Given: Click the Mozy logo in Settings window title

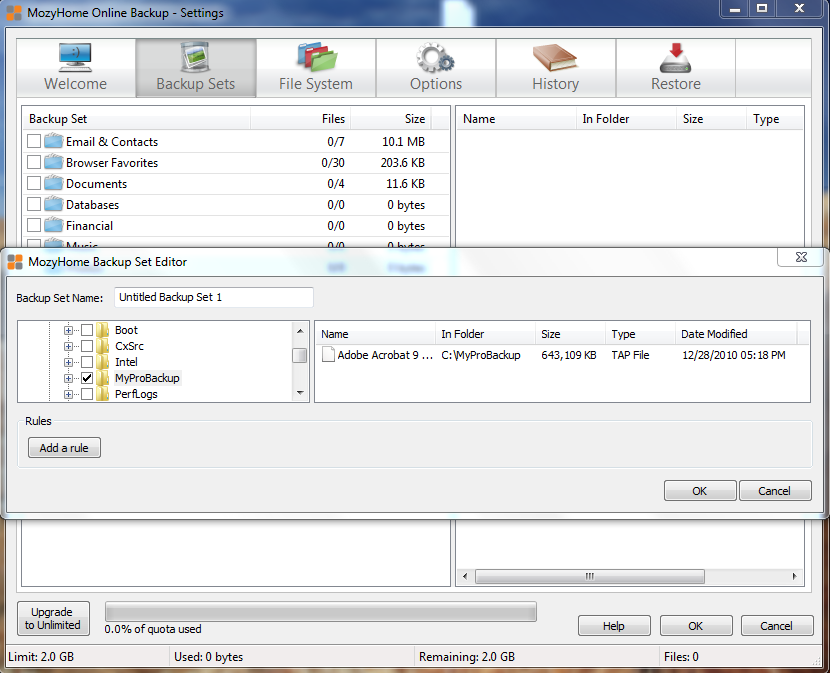Looking at the screenshot, I should point(14,13).
